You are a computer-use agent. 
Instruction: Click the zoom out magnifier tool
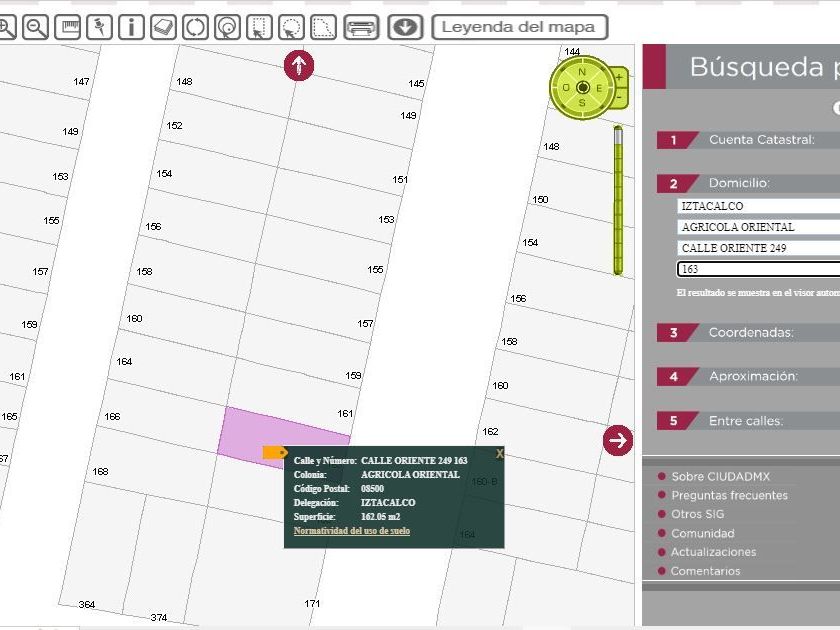tap(36, 27)
